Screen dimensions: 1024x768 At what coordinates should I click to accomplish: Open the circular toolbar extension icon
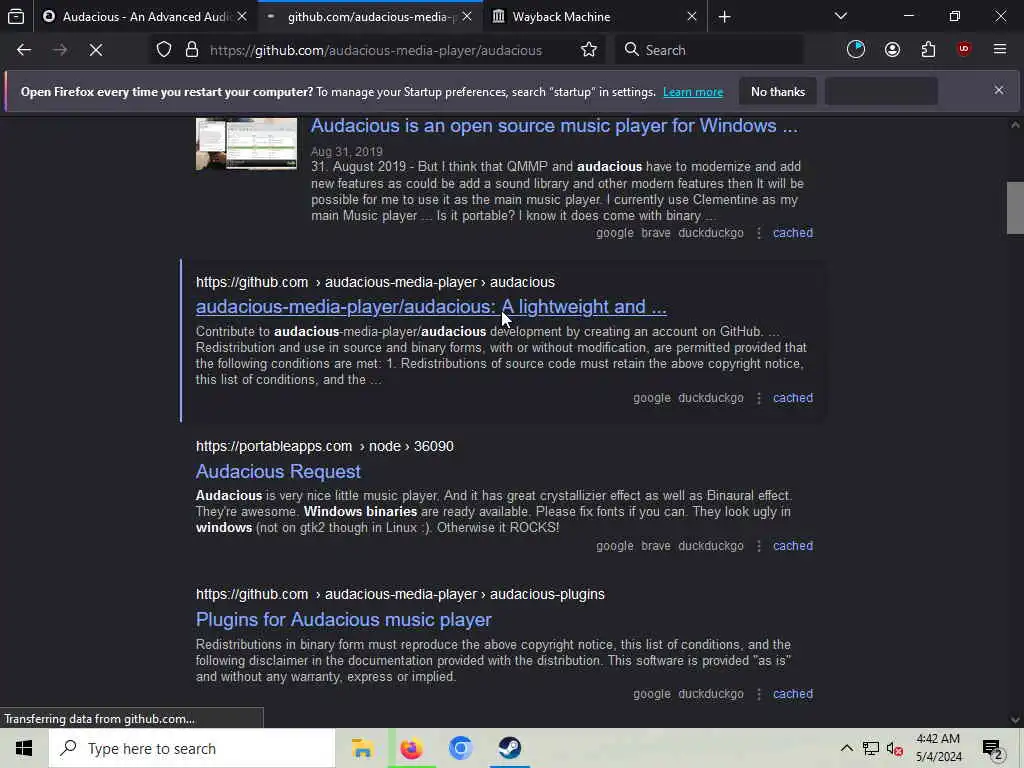pyautogui.click(x=856, y=50)
